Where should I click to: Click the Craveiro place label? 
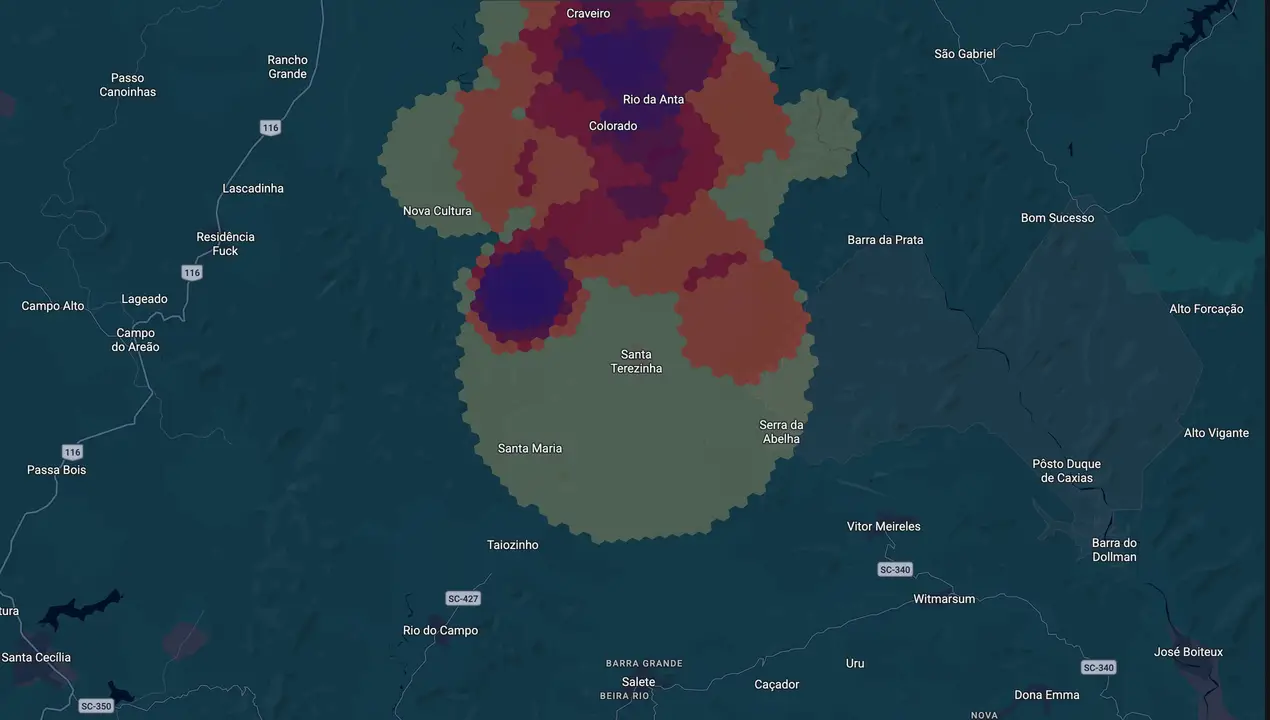pos(588,13)
